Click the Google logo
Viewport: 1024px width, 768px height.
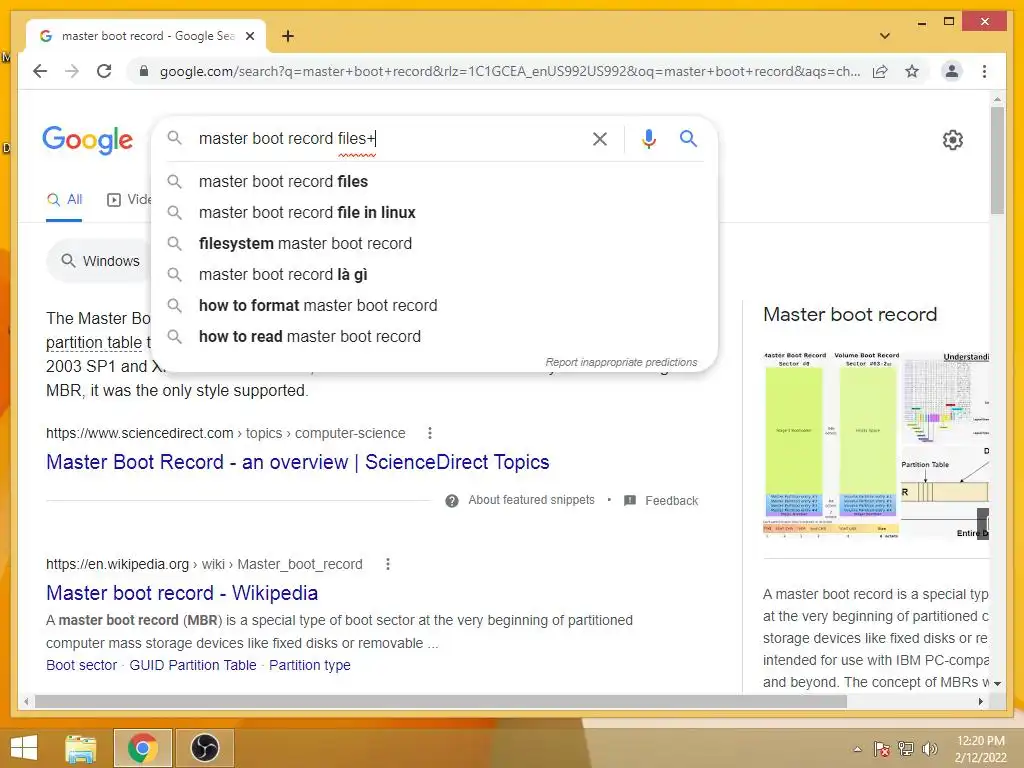[88, 140]
